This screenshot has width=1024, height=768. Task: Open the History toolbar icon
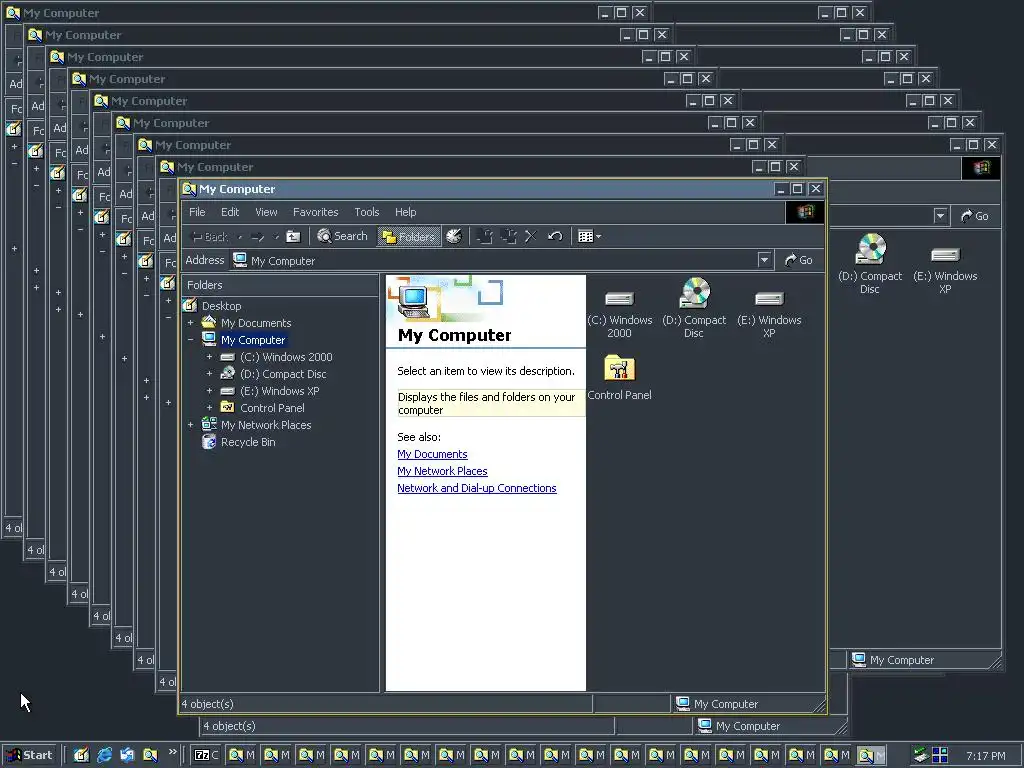click(454, 236)
